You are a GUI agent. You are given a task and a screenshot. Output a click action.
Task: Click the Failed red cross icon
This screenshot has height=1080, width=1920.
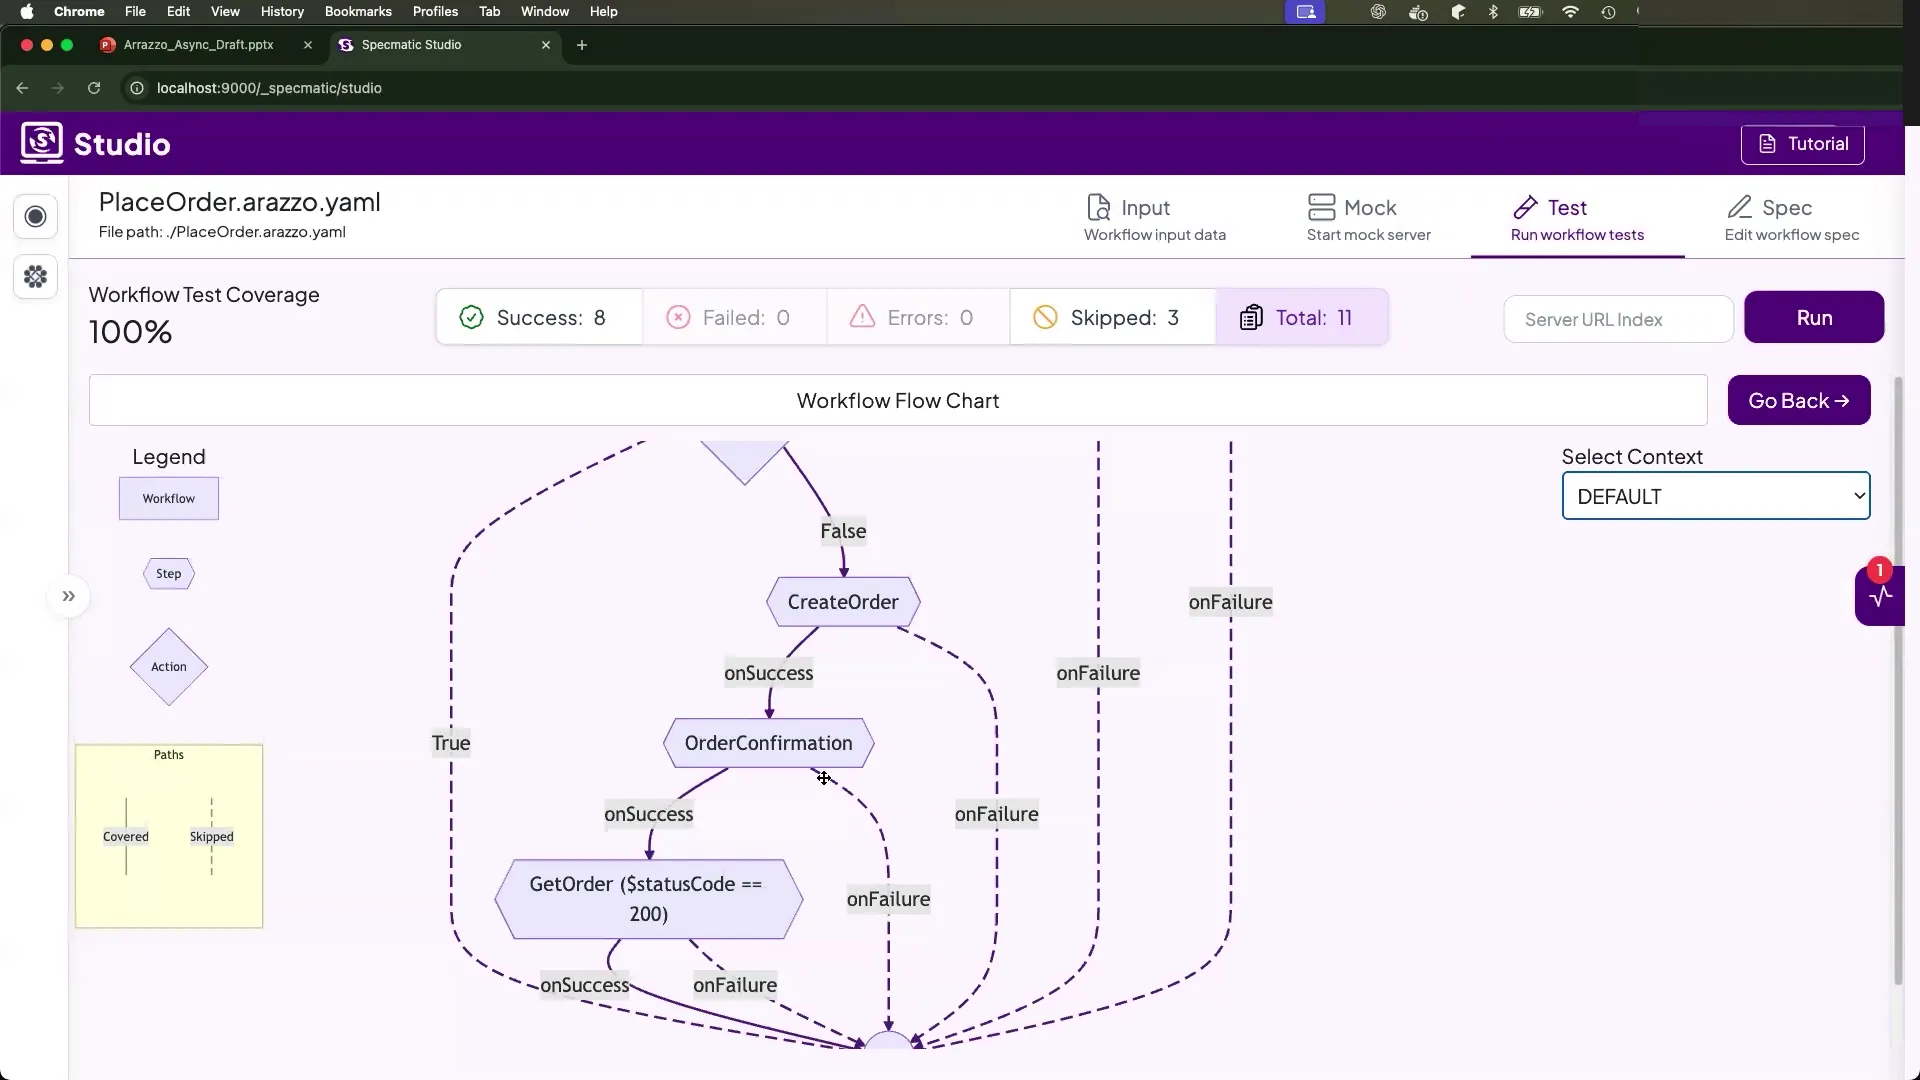point(678,318)
